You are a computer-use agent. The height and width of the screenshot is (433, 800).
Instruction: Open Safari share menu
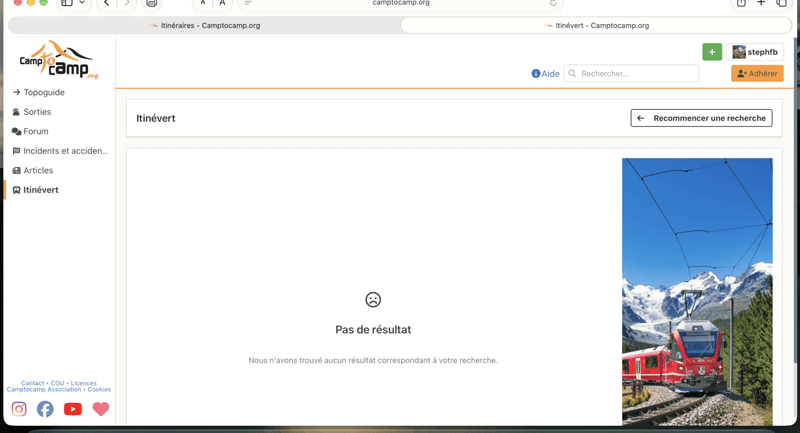pyautogui.click(x=741, y=3)
